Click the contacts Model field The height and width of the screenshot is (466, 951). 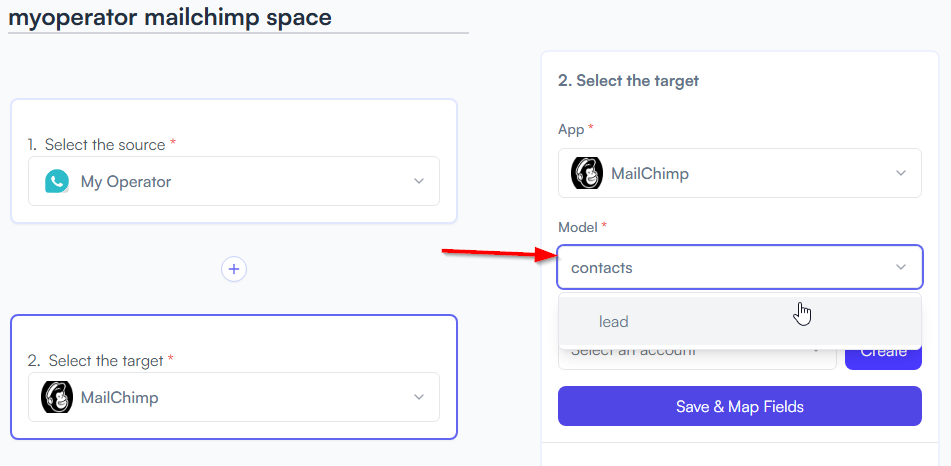pyautogui.click(x=740, y=267)
